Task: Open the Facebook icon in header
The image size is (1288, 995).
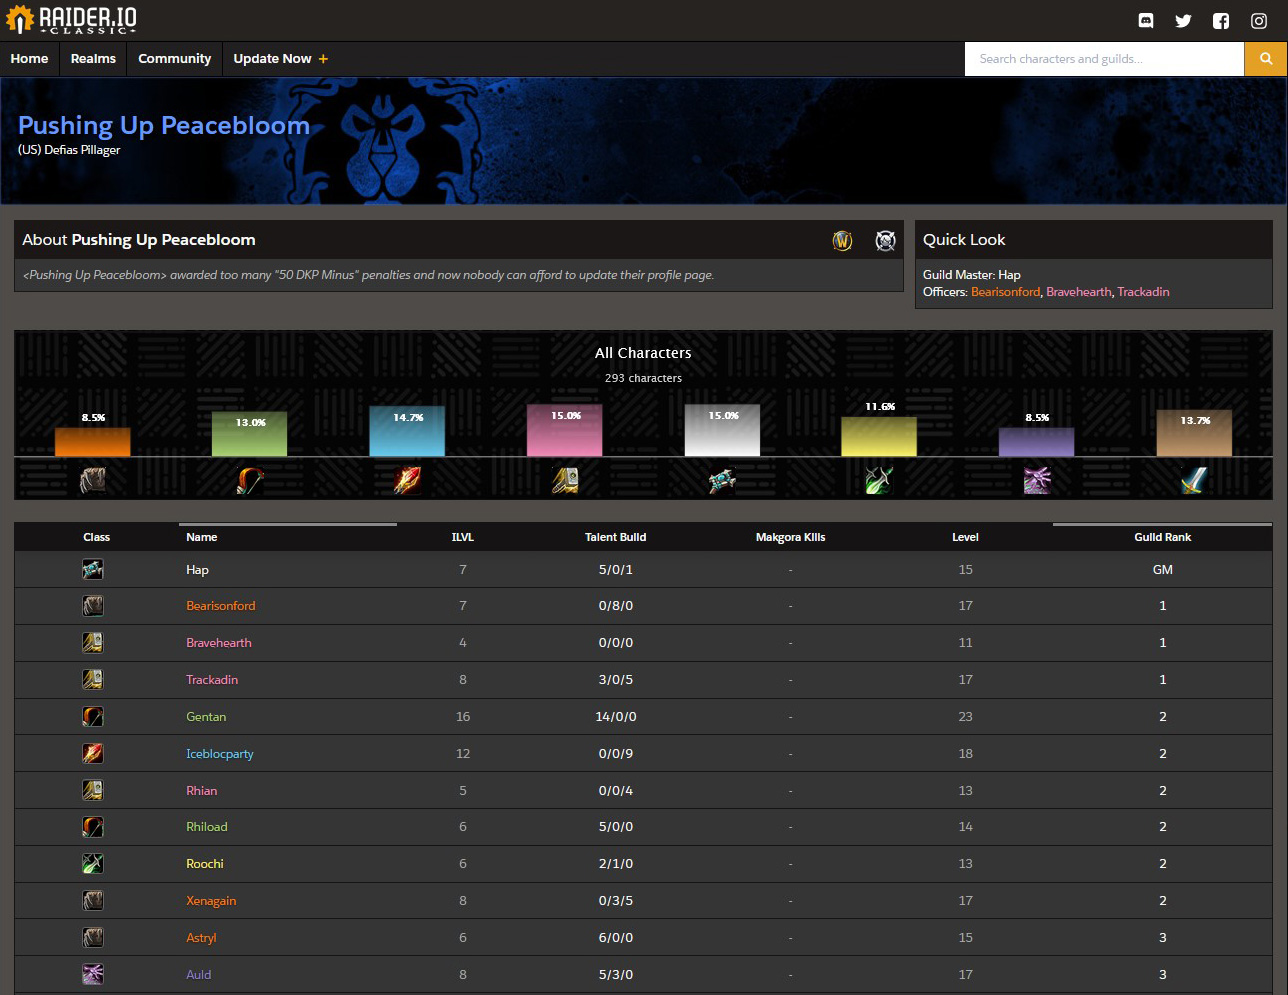Action: click(1221, 20)
